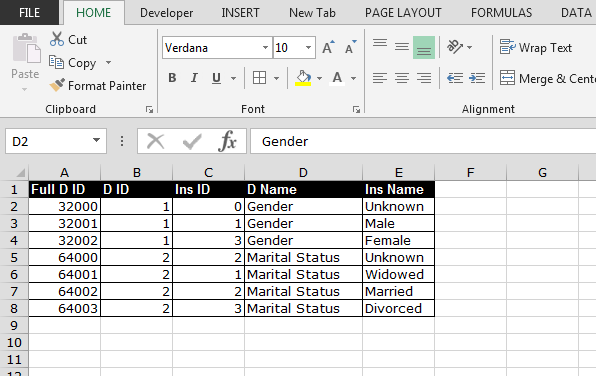The height and width of the screenshot is (376, 596).
Task: Open Insert Function via fx icon
Action: pos(227,141)
